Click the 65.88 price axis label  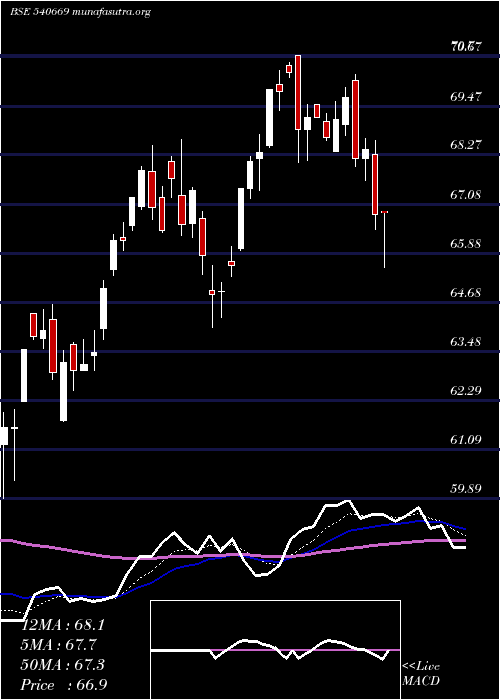[466, 244]
